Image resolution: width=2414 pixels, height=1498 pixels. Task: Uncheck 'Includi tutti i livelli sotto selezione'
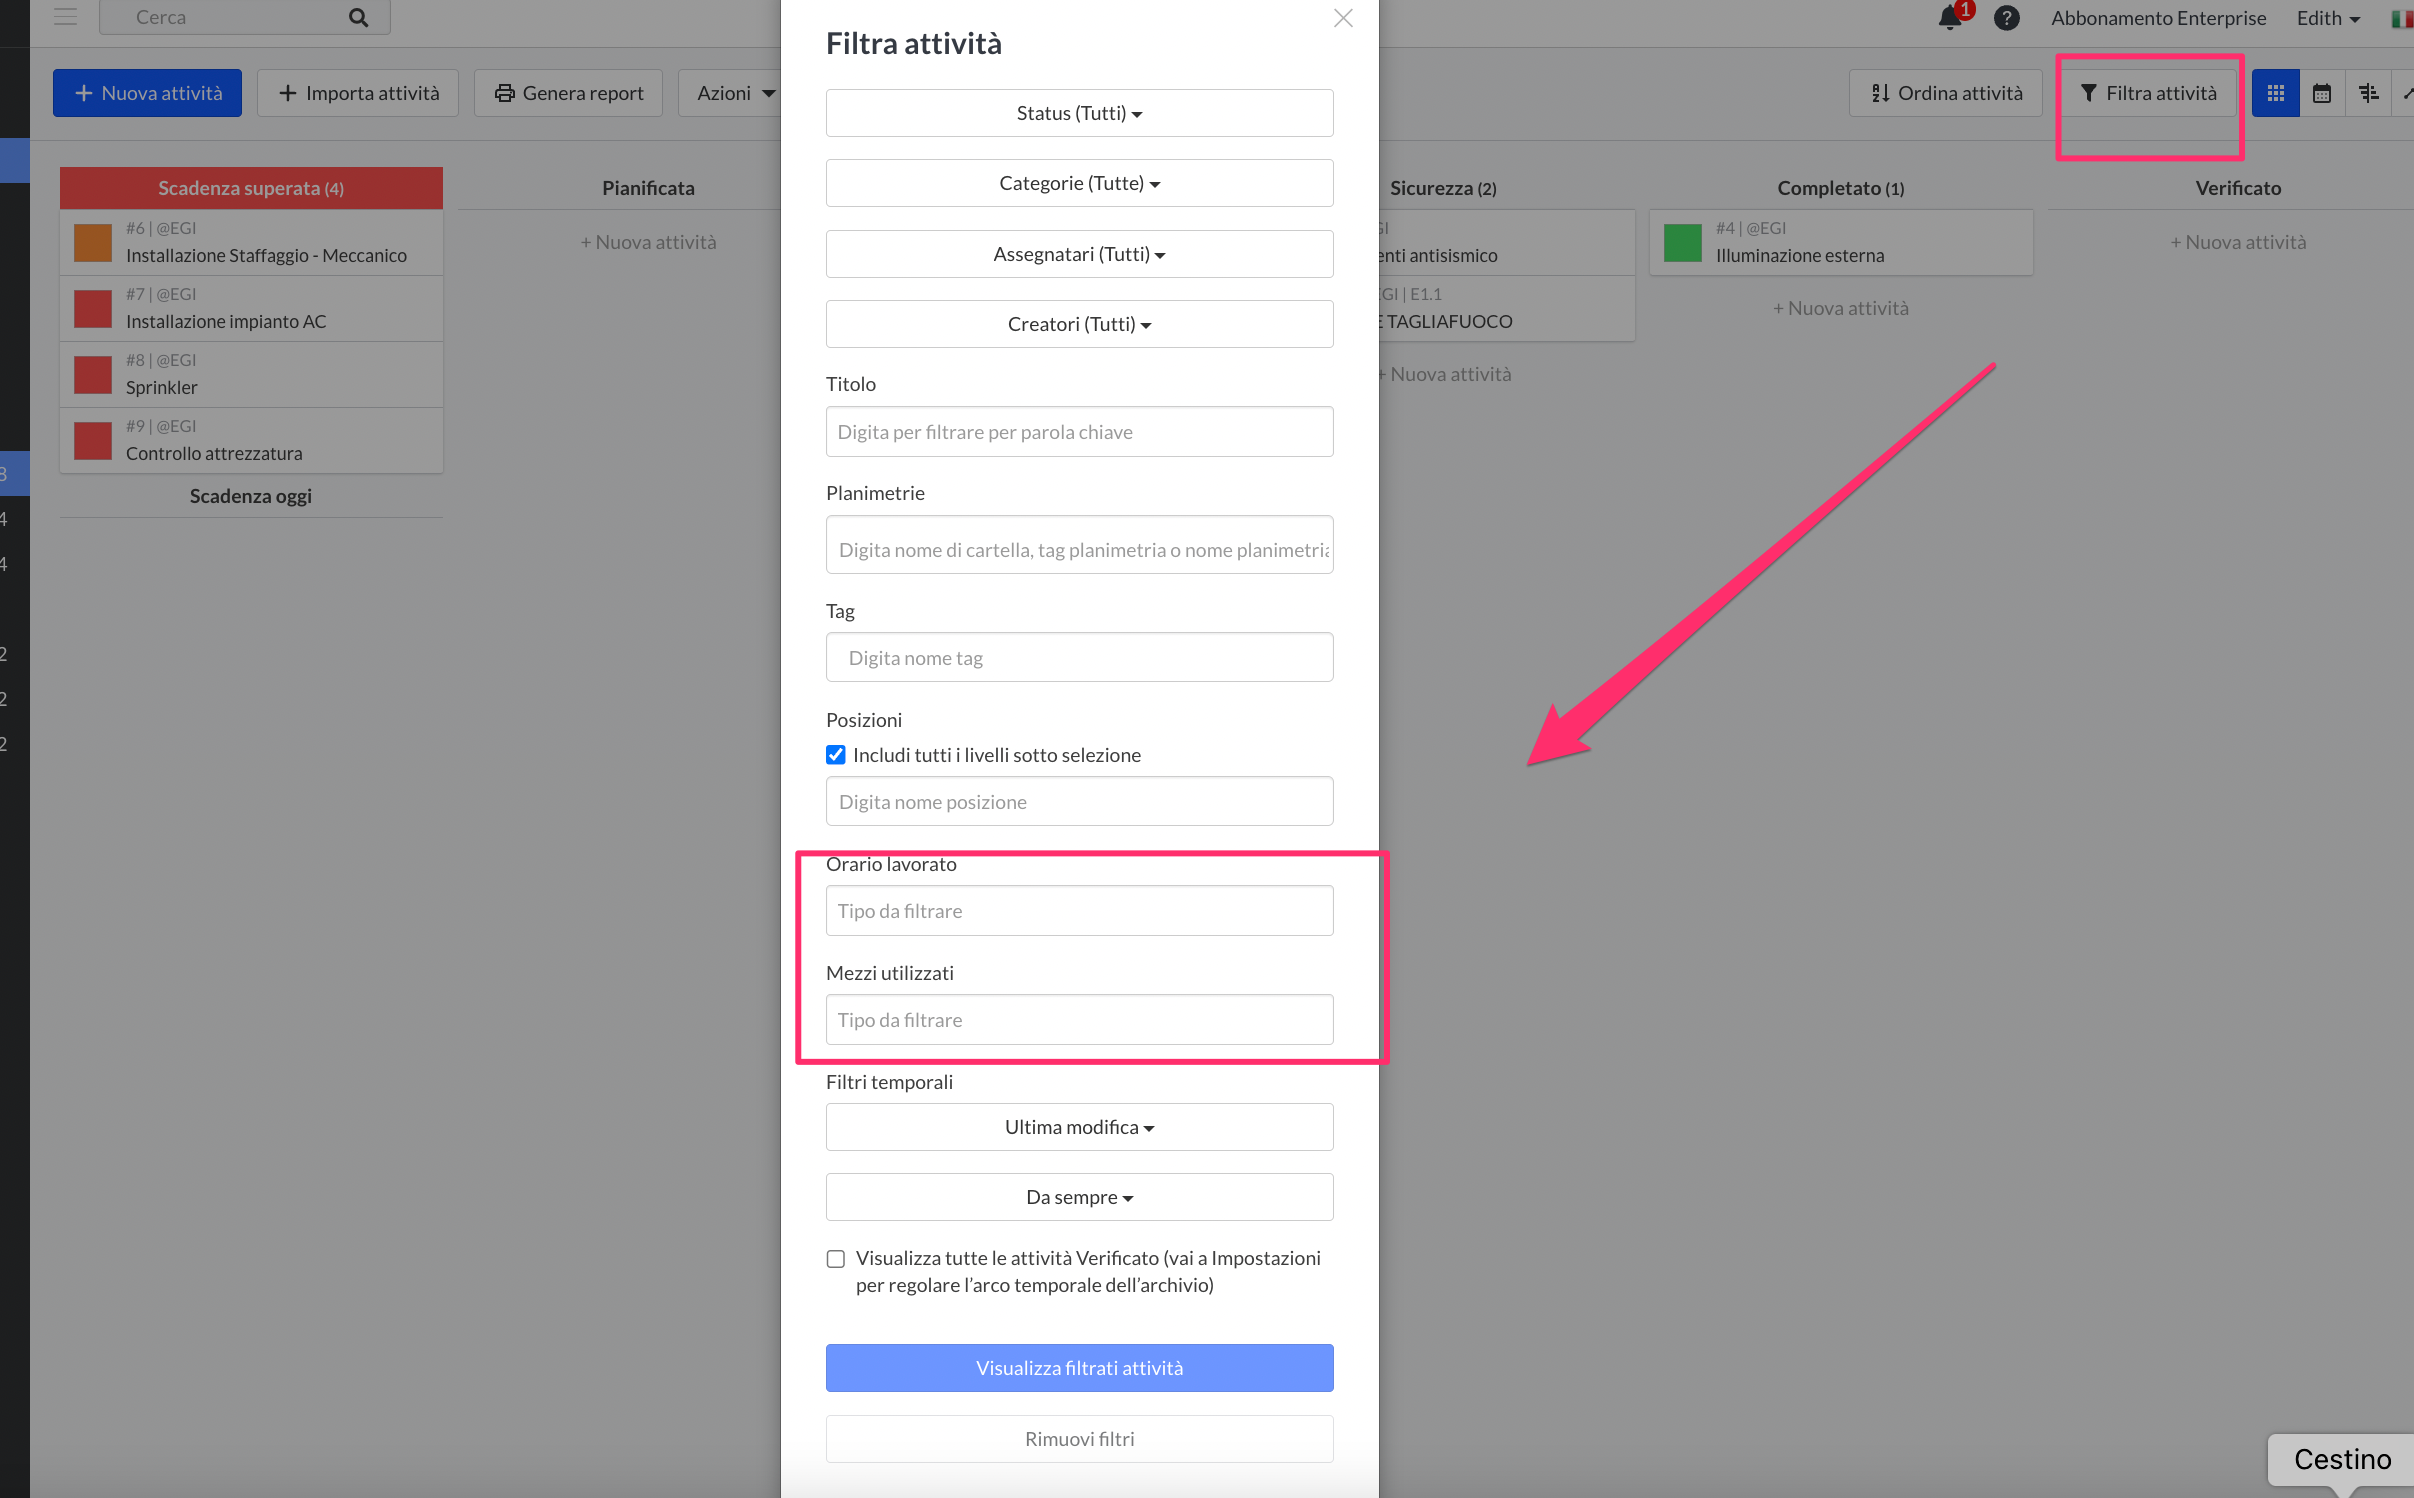836,755
